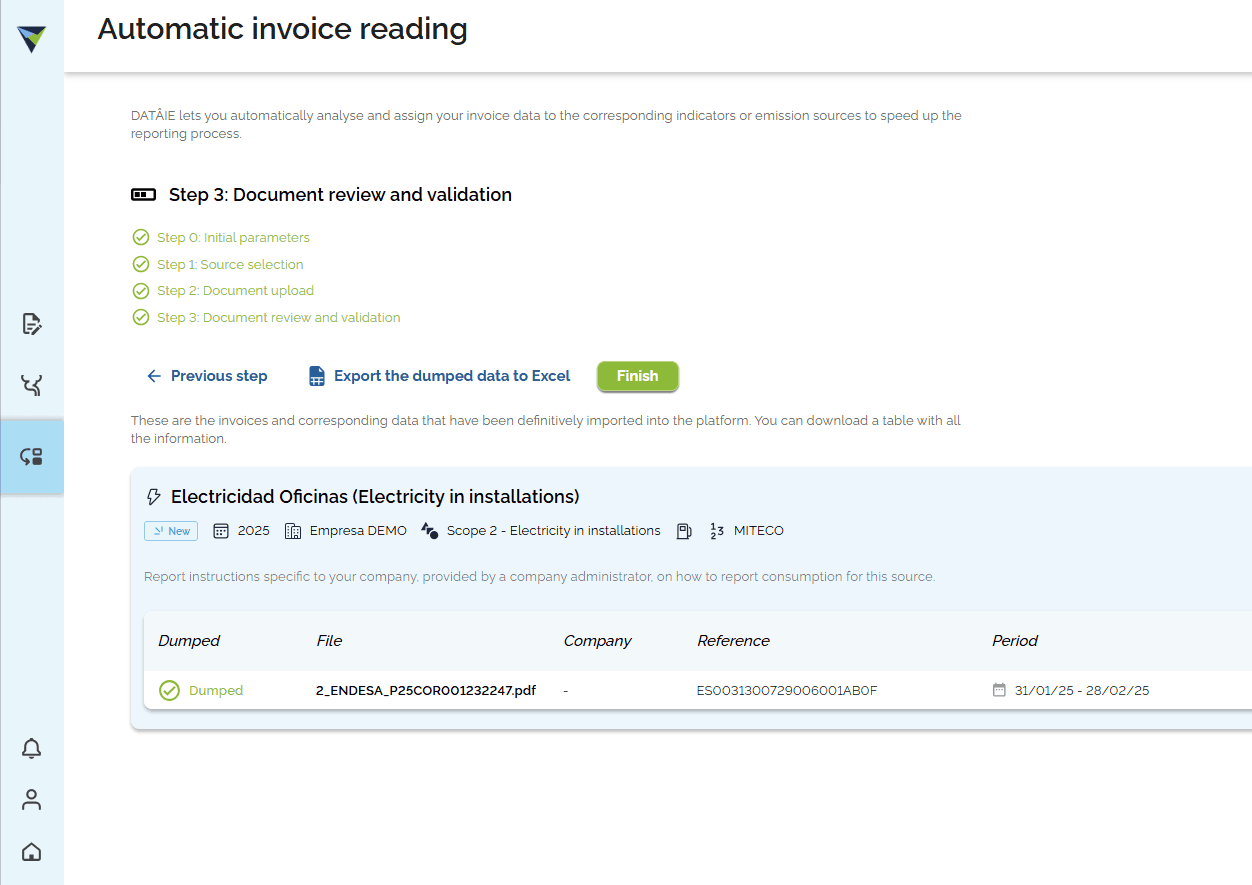Click the Company column header
1252x885 pixels.
point(597,641)
